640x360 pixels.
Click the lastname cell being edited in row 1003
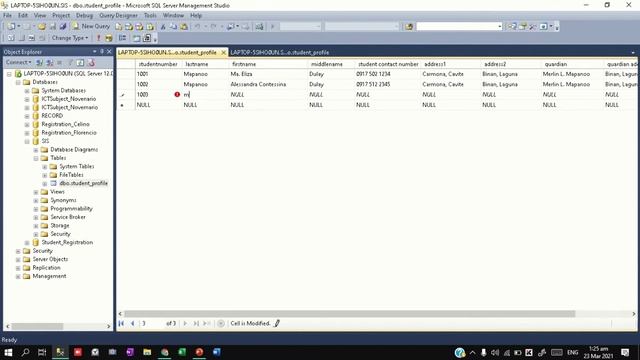tap(205, 94)
